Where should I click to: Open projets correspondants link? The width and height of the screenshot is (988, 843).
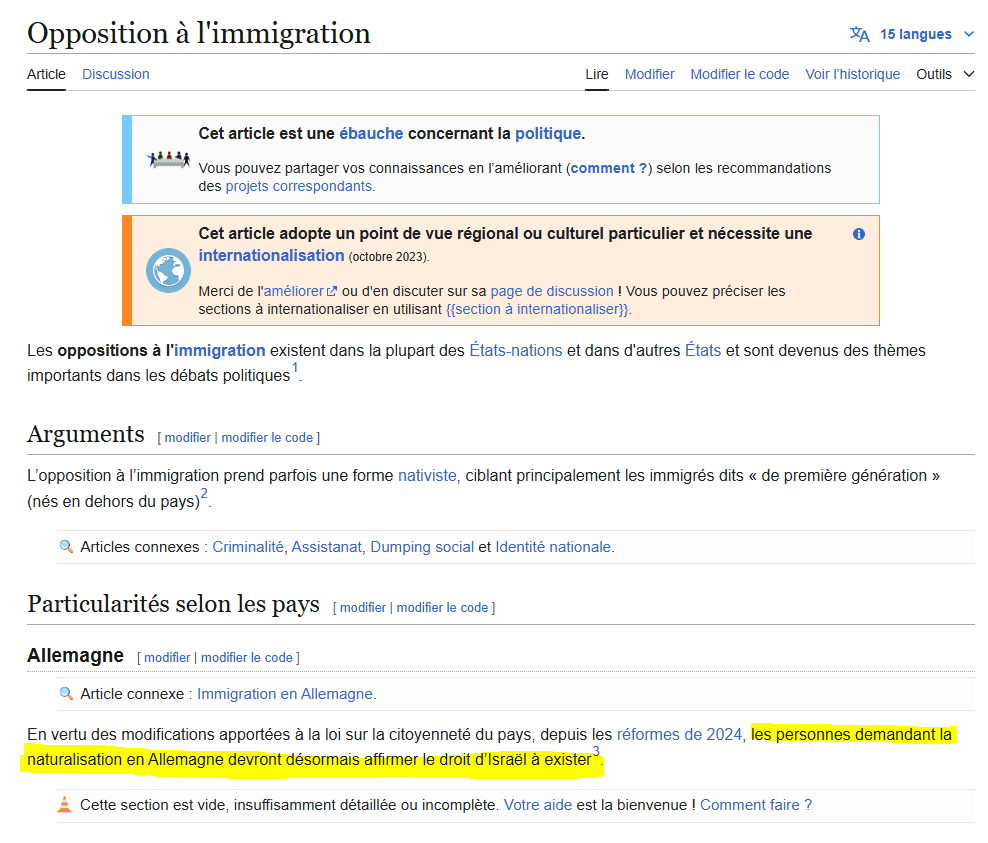tap(299, 186)
